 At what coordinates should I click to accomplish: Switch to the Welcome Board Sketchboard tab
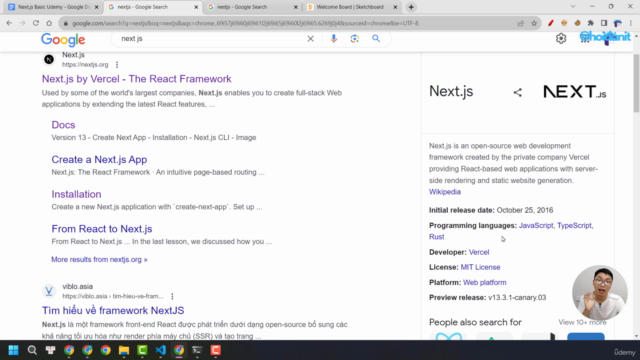coord(350,7)
